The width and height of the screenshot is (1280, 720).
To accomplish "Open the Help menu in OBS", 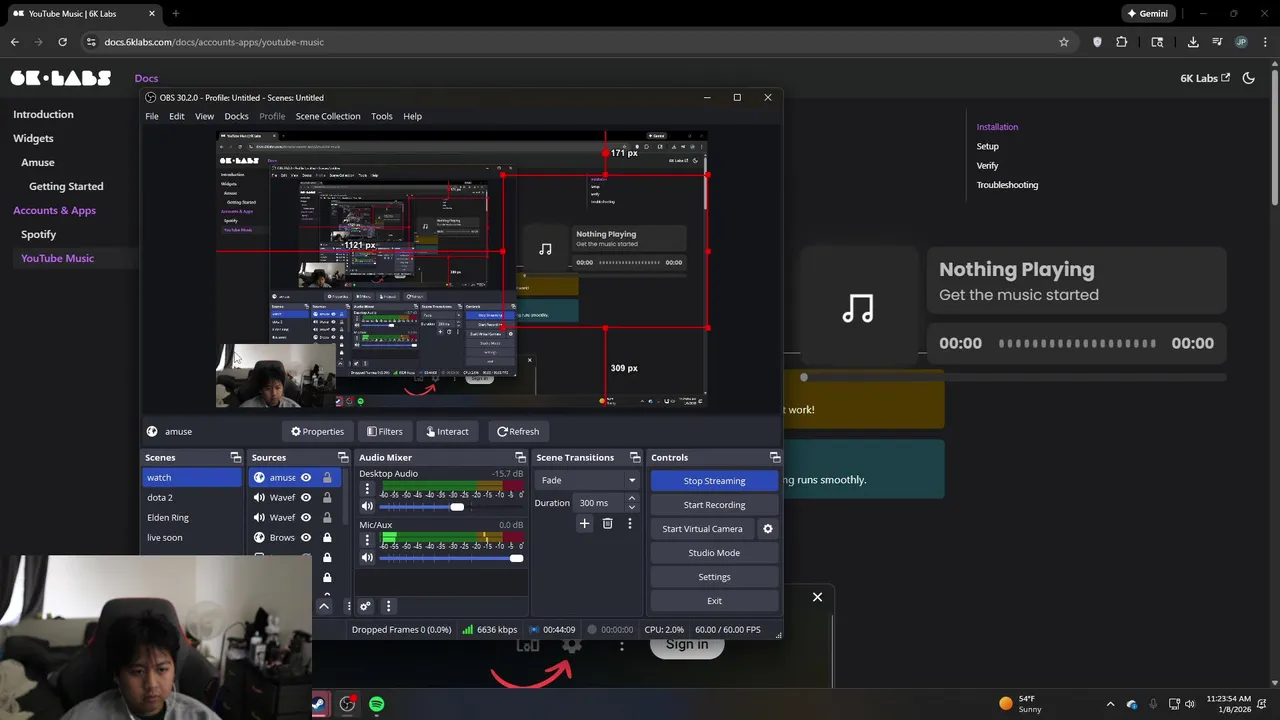I will pyautogui.click(x=412, y=116).
